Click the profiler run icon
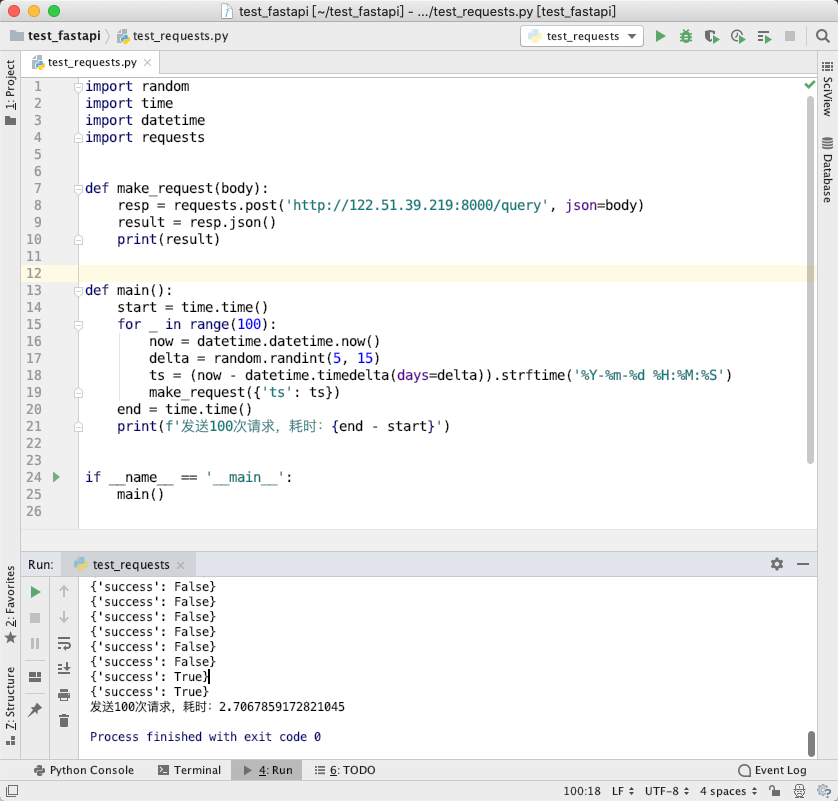838x801 pixels. pos(738,36)
